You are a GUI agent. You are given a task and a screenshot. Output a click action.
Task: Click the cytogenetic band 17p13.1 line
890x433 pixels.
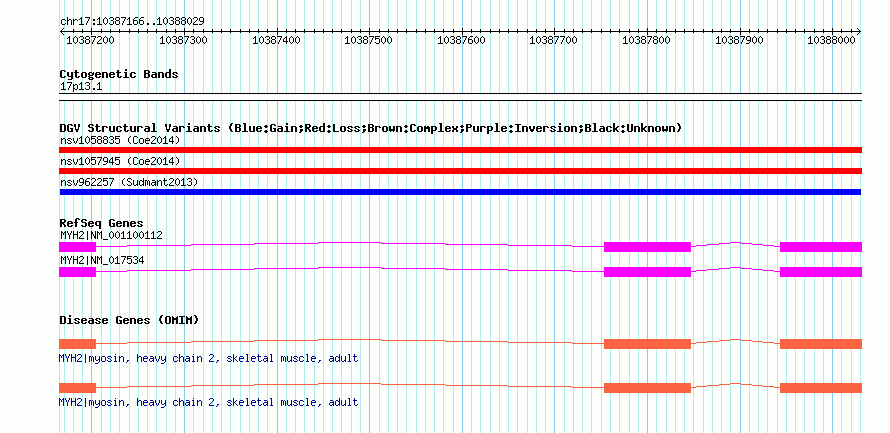point(460,96)
